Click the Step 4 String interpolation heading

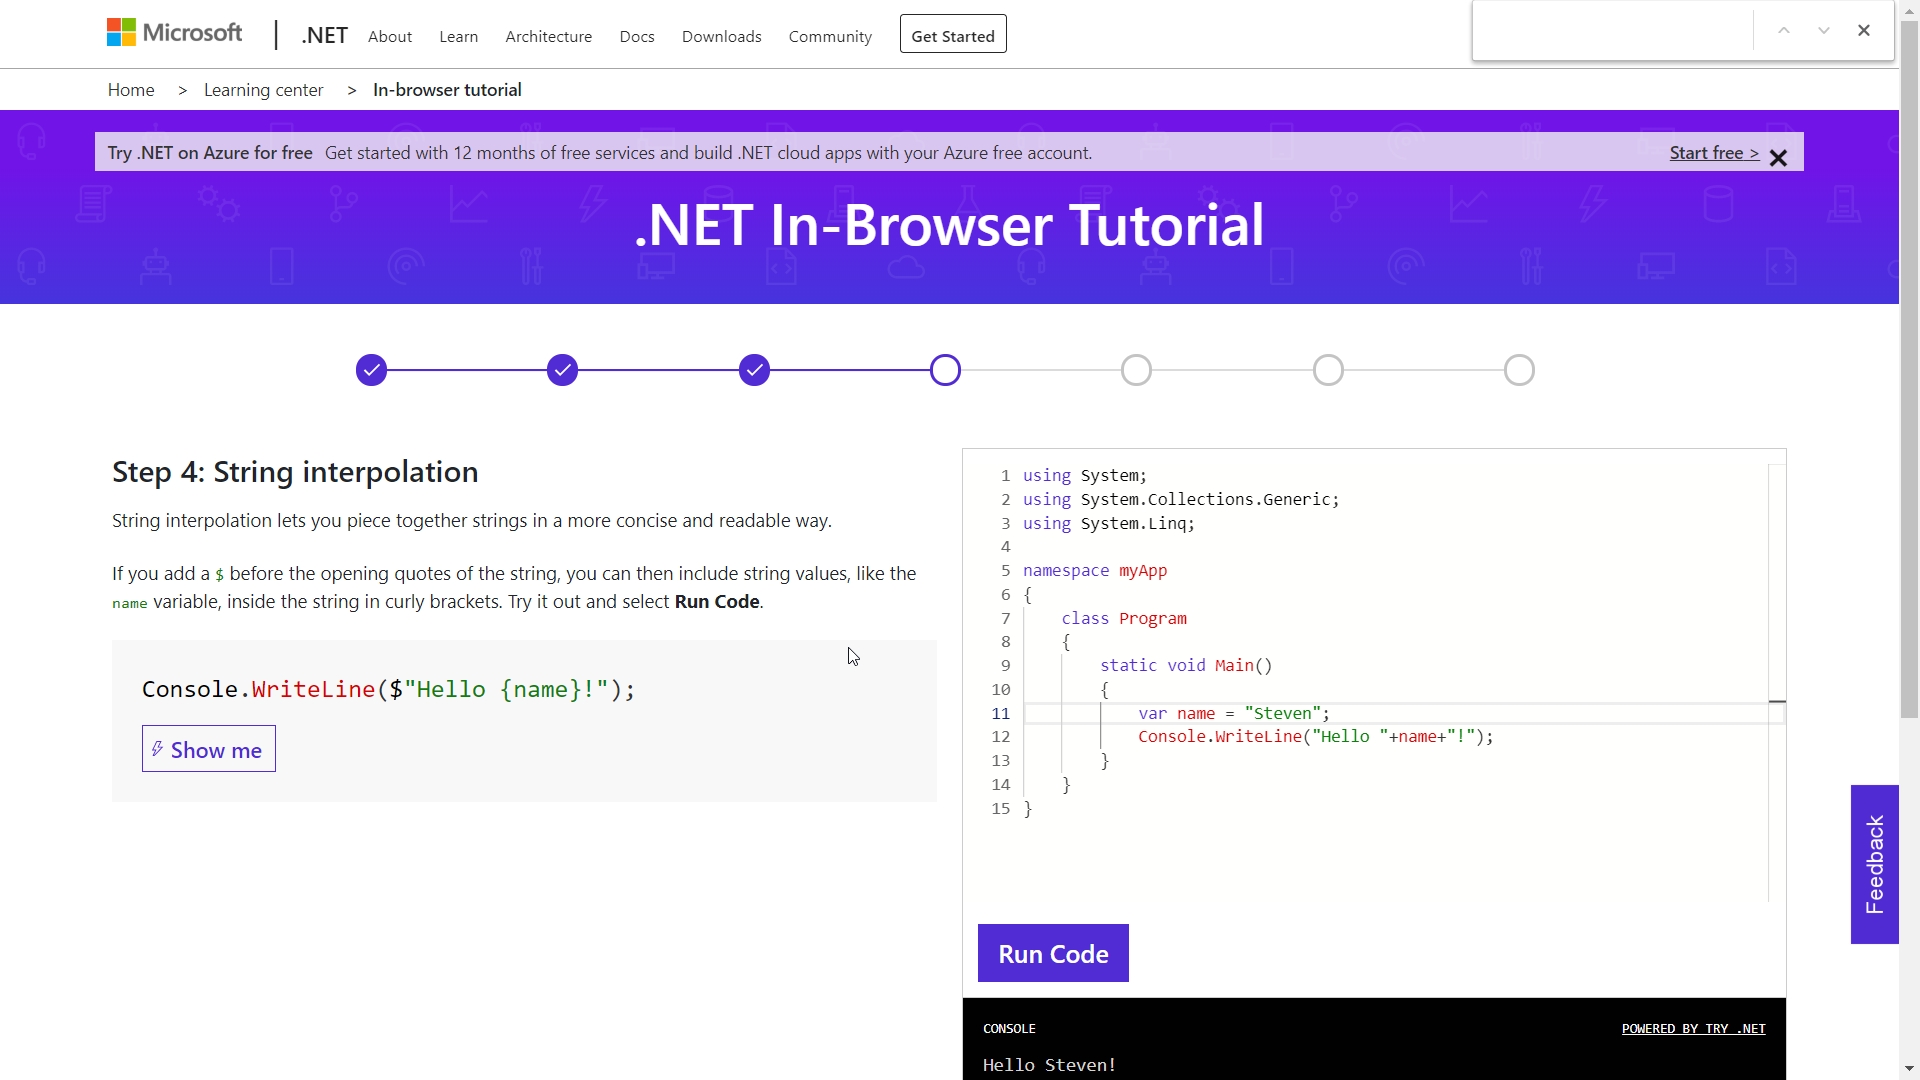coord(295,472)
